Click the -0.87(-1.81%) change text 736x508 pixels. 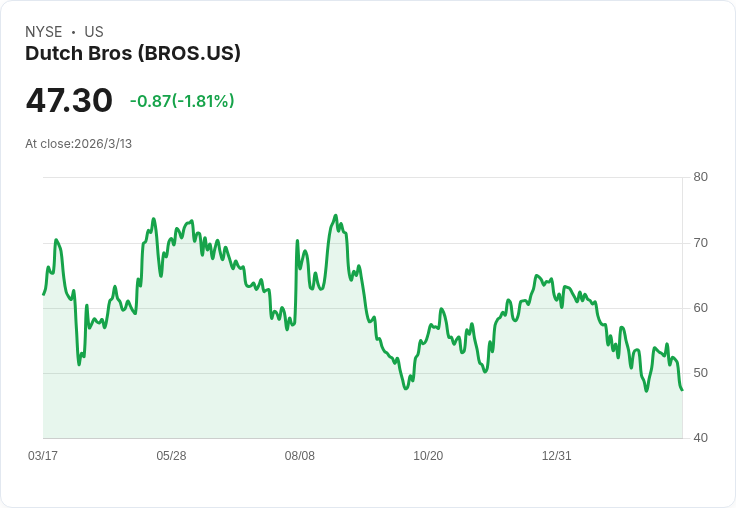pos(182,101)
